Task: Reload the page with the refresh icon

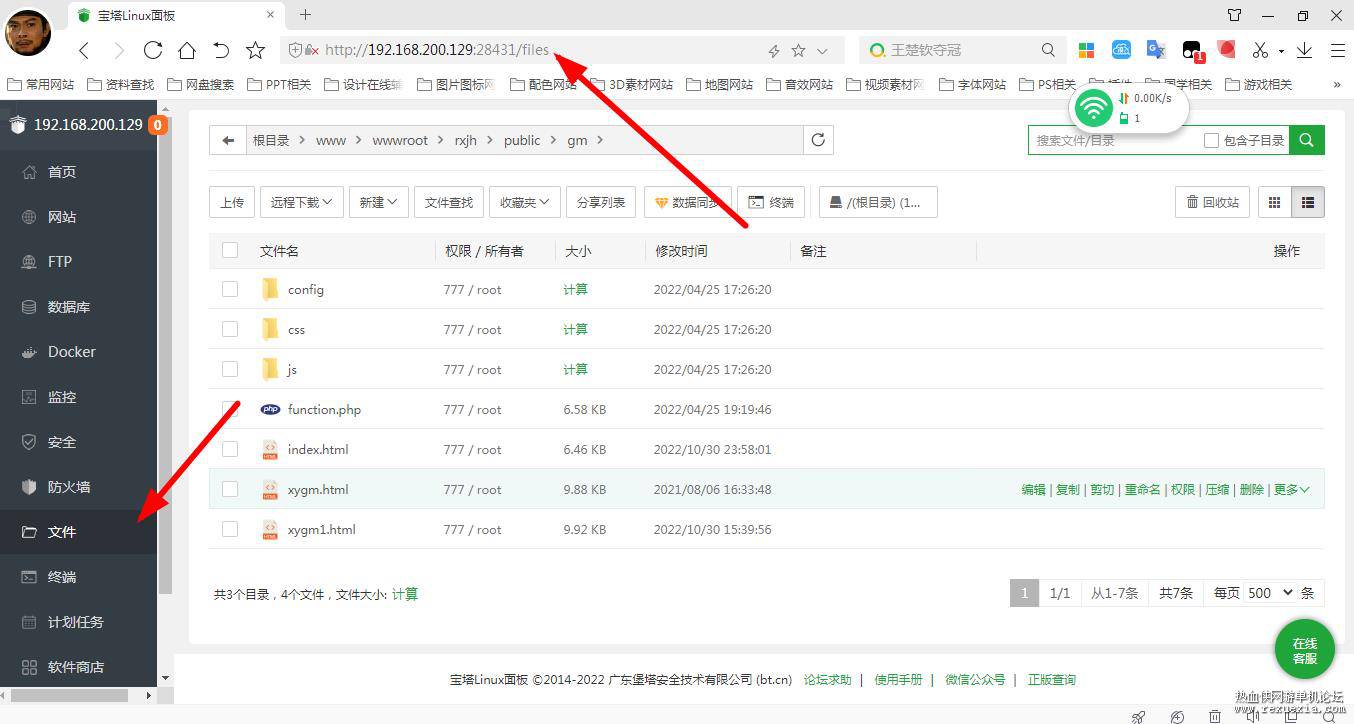Action: 153,50
